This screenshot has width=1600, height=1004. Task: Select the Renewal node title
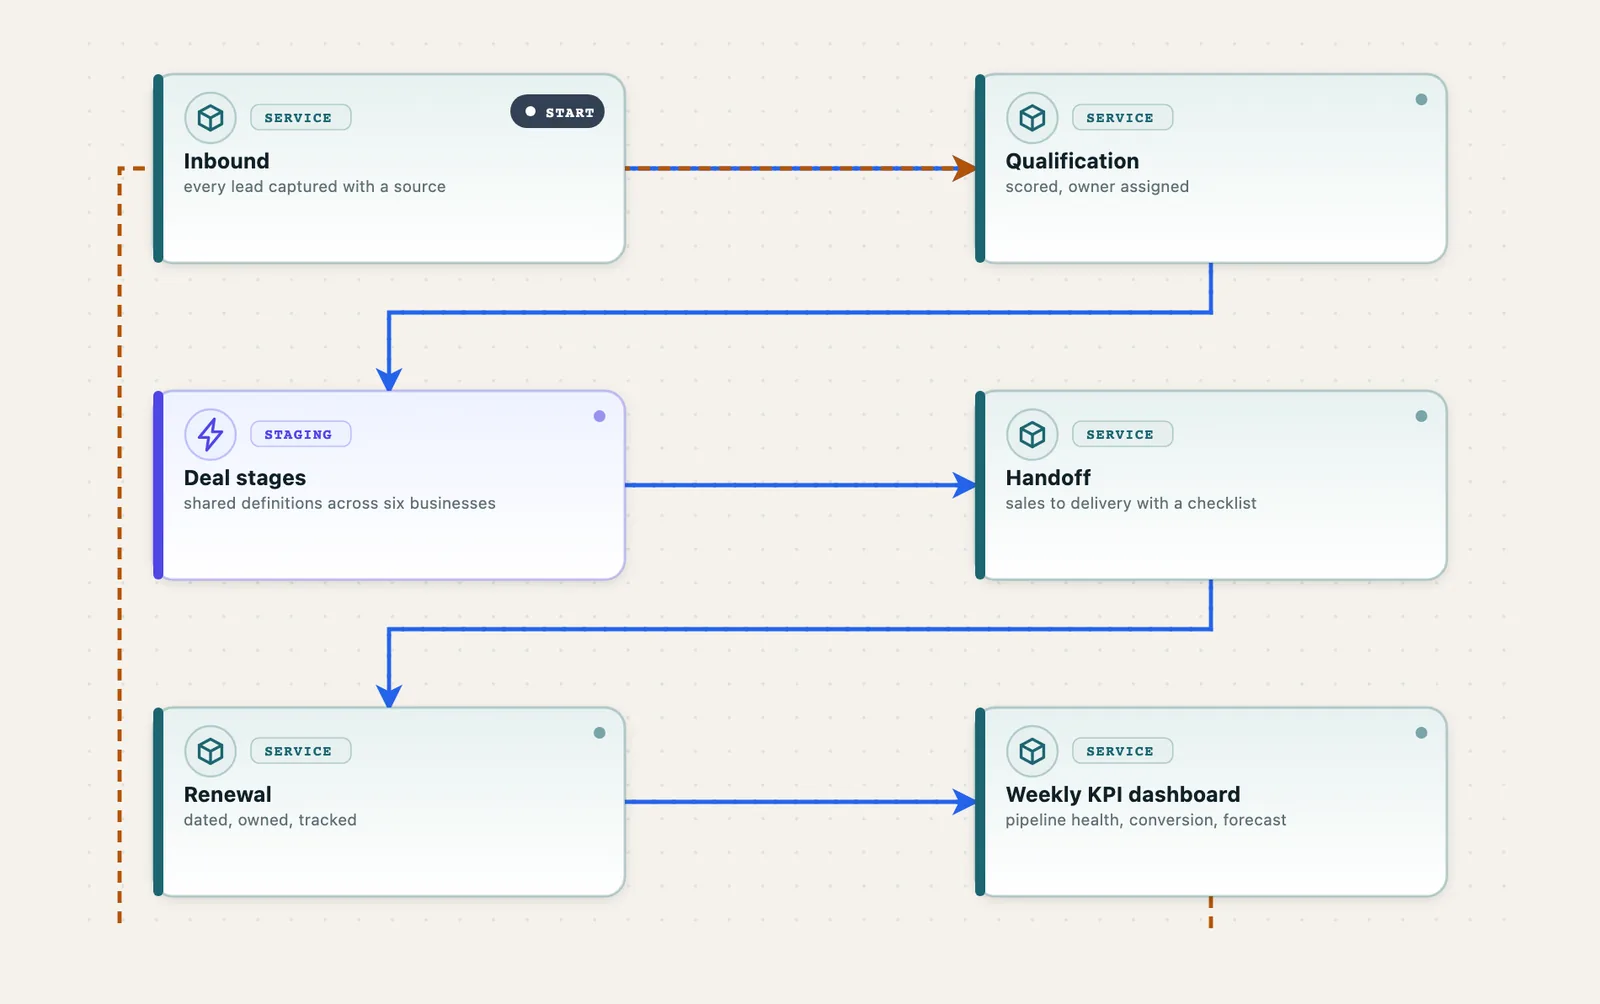tap(228, 795)
